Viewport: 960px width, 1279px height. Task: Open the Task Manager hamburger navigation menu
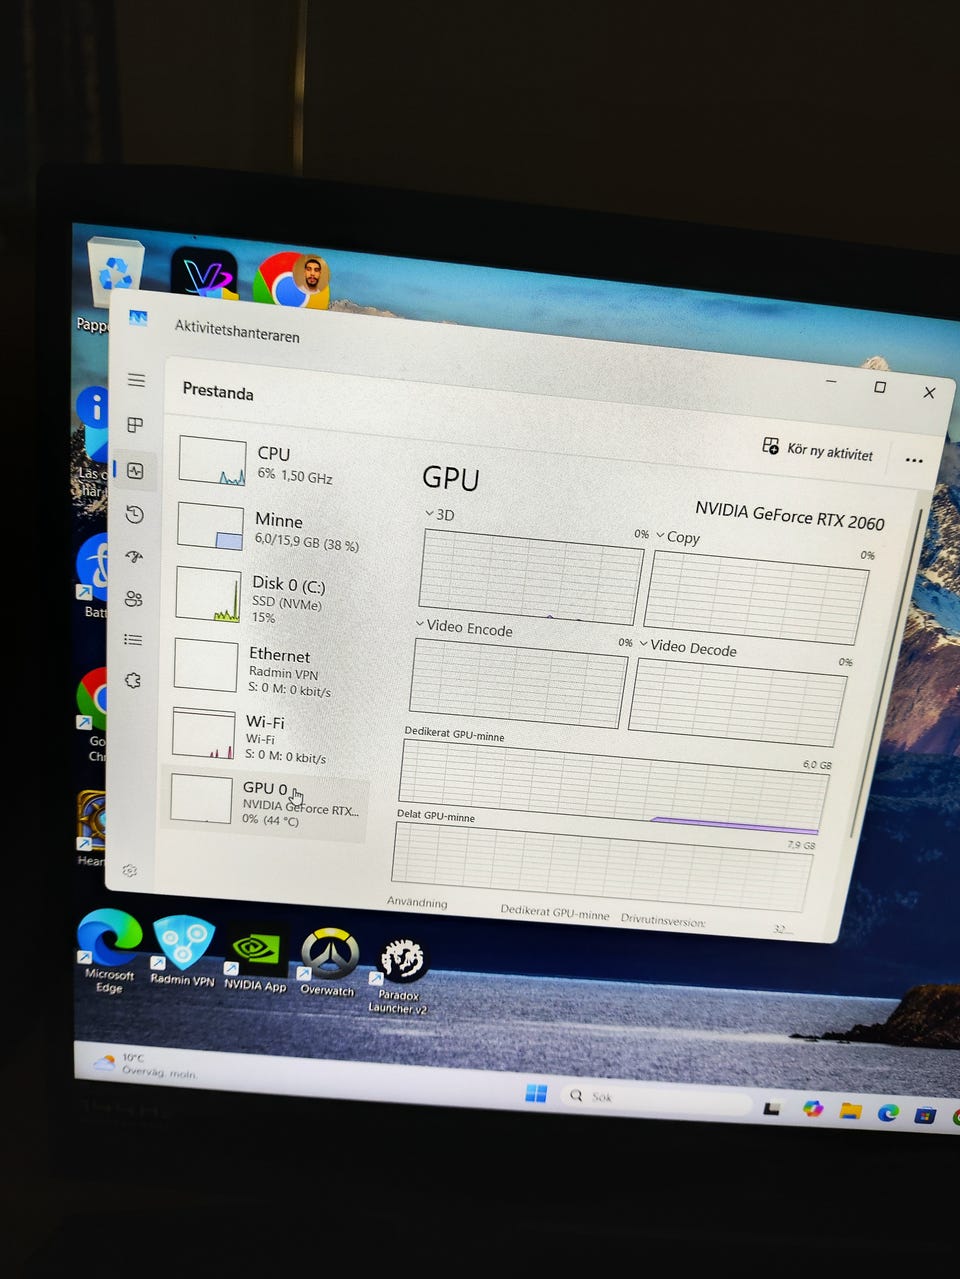tap(136, 380)
